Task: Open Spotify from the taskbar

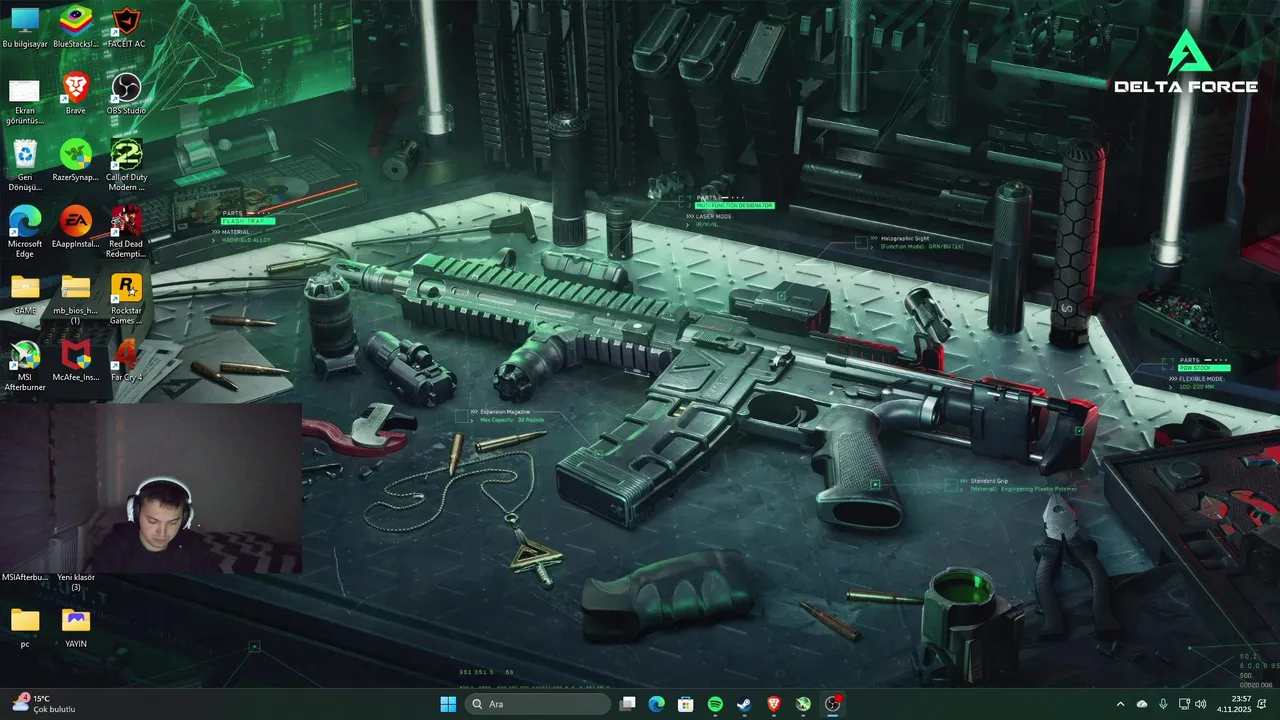Action: click(715, 704)
